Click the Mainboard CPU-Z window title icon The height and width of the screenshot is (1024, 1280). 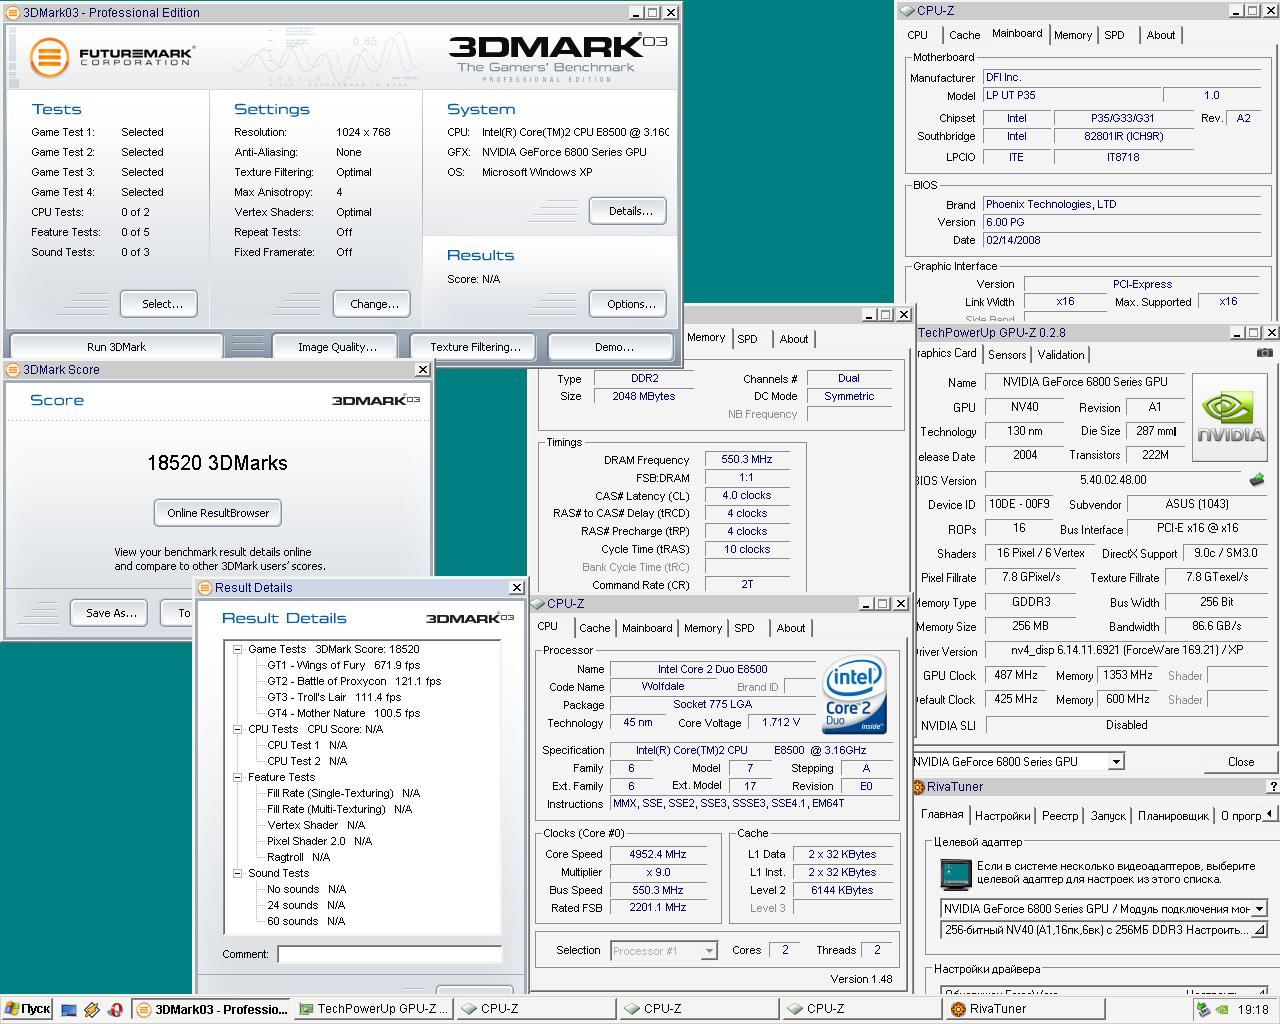coord(907,11)
